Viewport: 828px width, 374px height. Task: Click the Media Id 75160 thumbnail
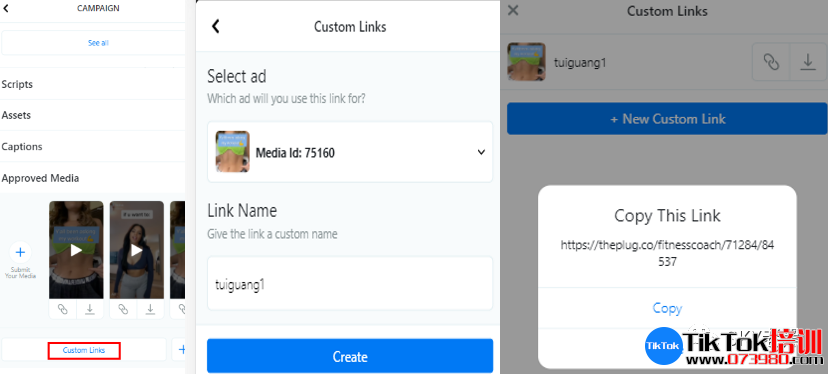(x=233, y=152)
